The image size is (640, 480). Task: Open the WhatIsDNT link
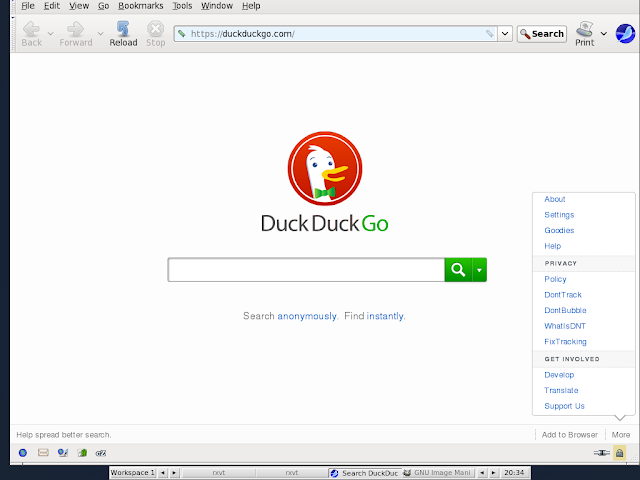565,326
